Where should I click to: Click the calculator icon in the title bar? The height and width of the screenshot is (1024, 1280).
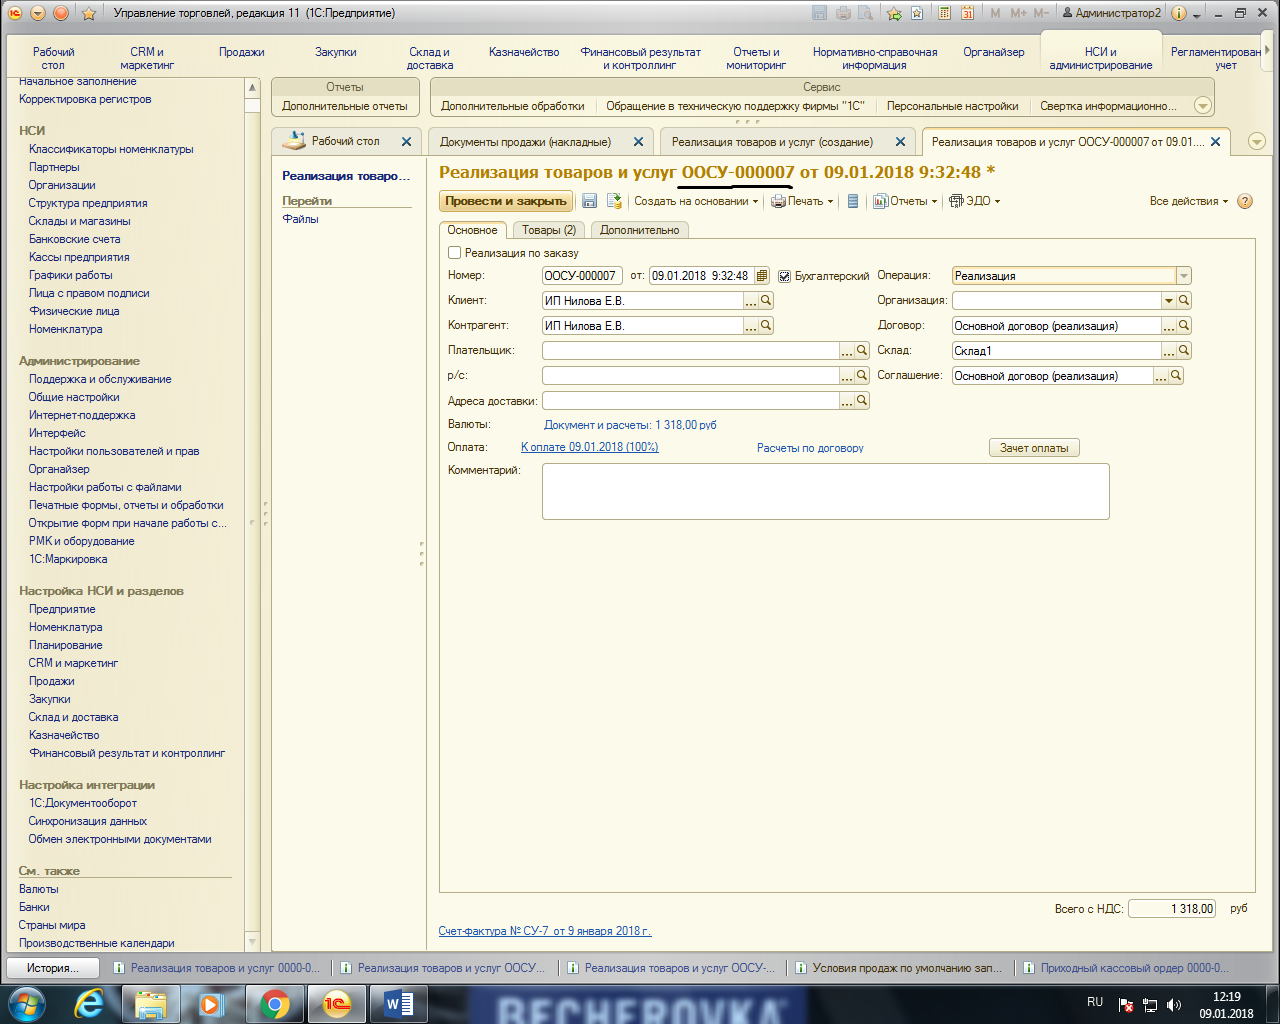(x=944, y=13)
